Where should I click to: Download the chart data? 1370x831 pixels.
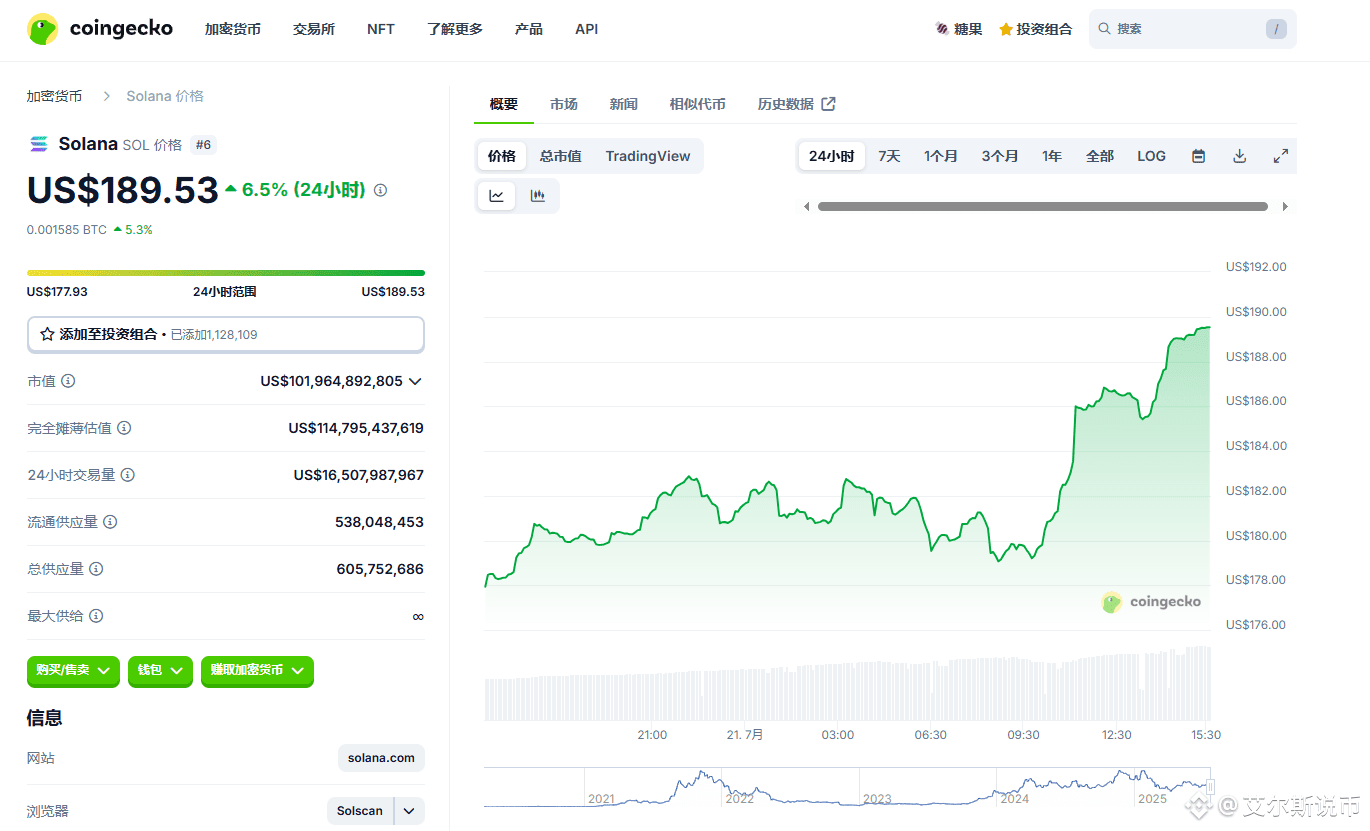(x=1239, y=156)
